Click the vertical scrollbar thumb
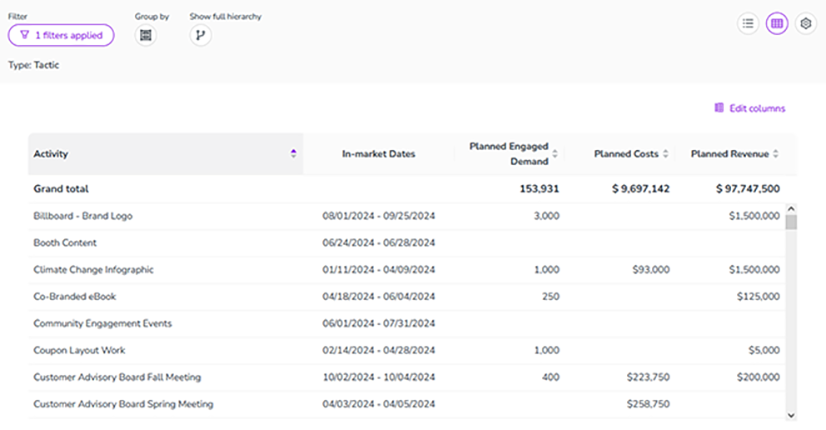Image resolution: width=826 pixels, height=430 pixels. click(791, 222)
